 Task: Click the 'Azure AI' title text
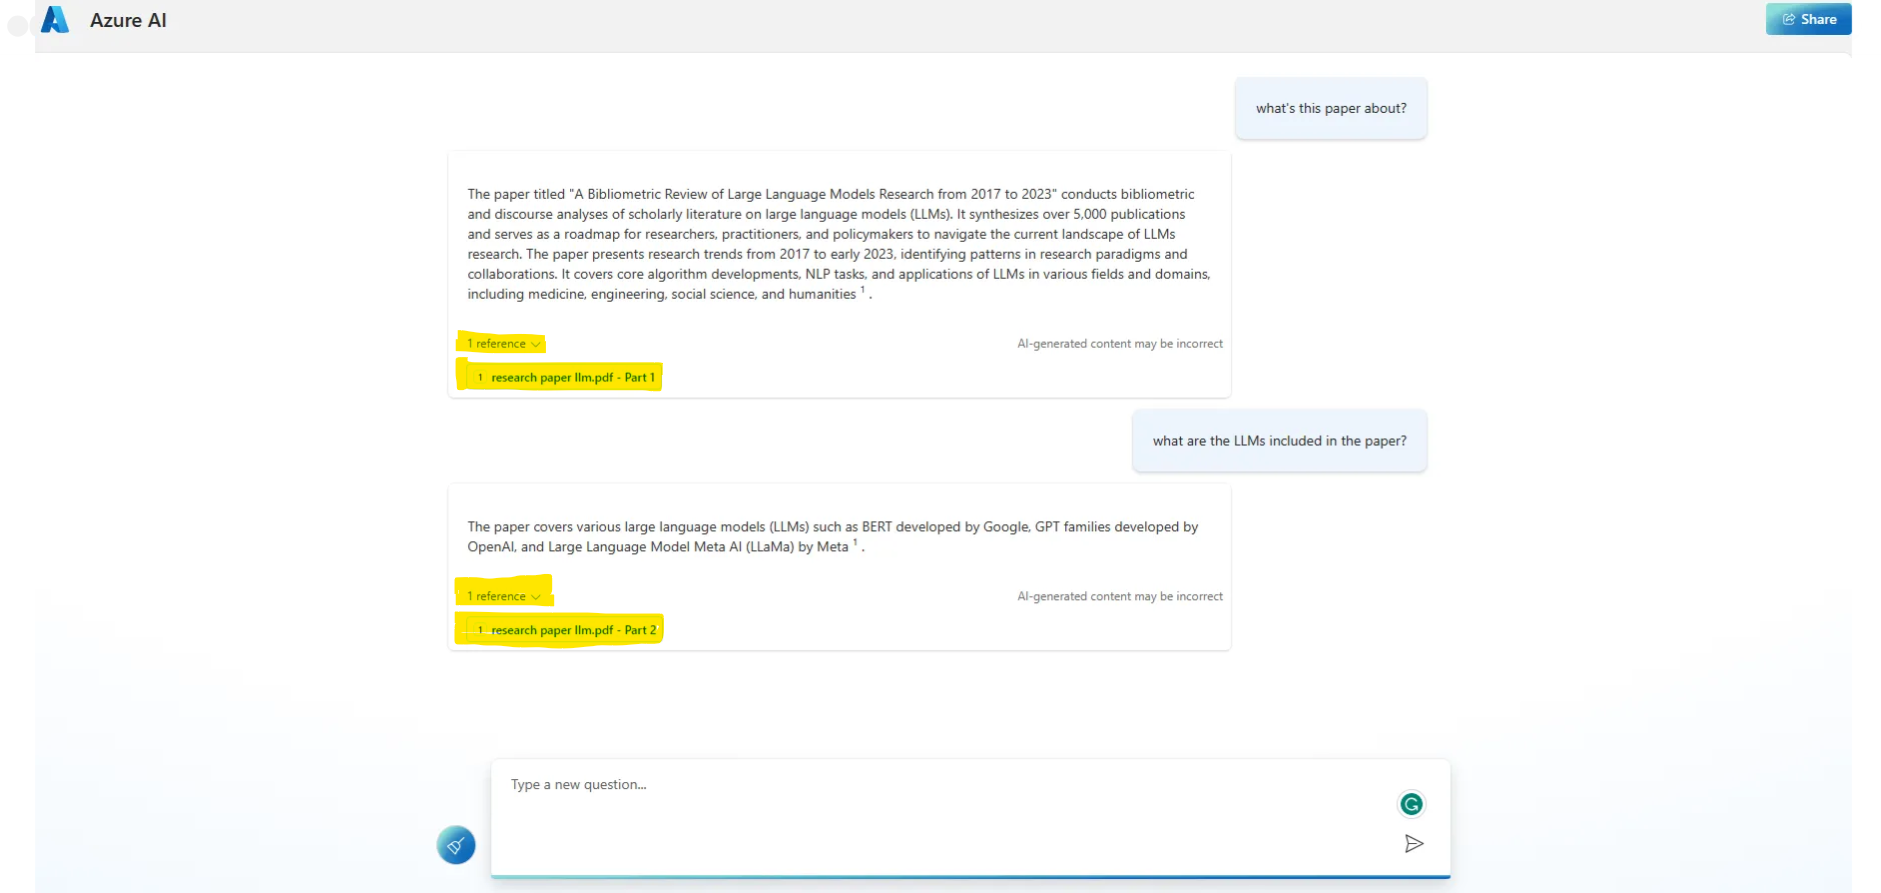[128, 20]
